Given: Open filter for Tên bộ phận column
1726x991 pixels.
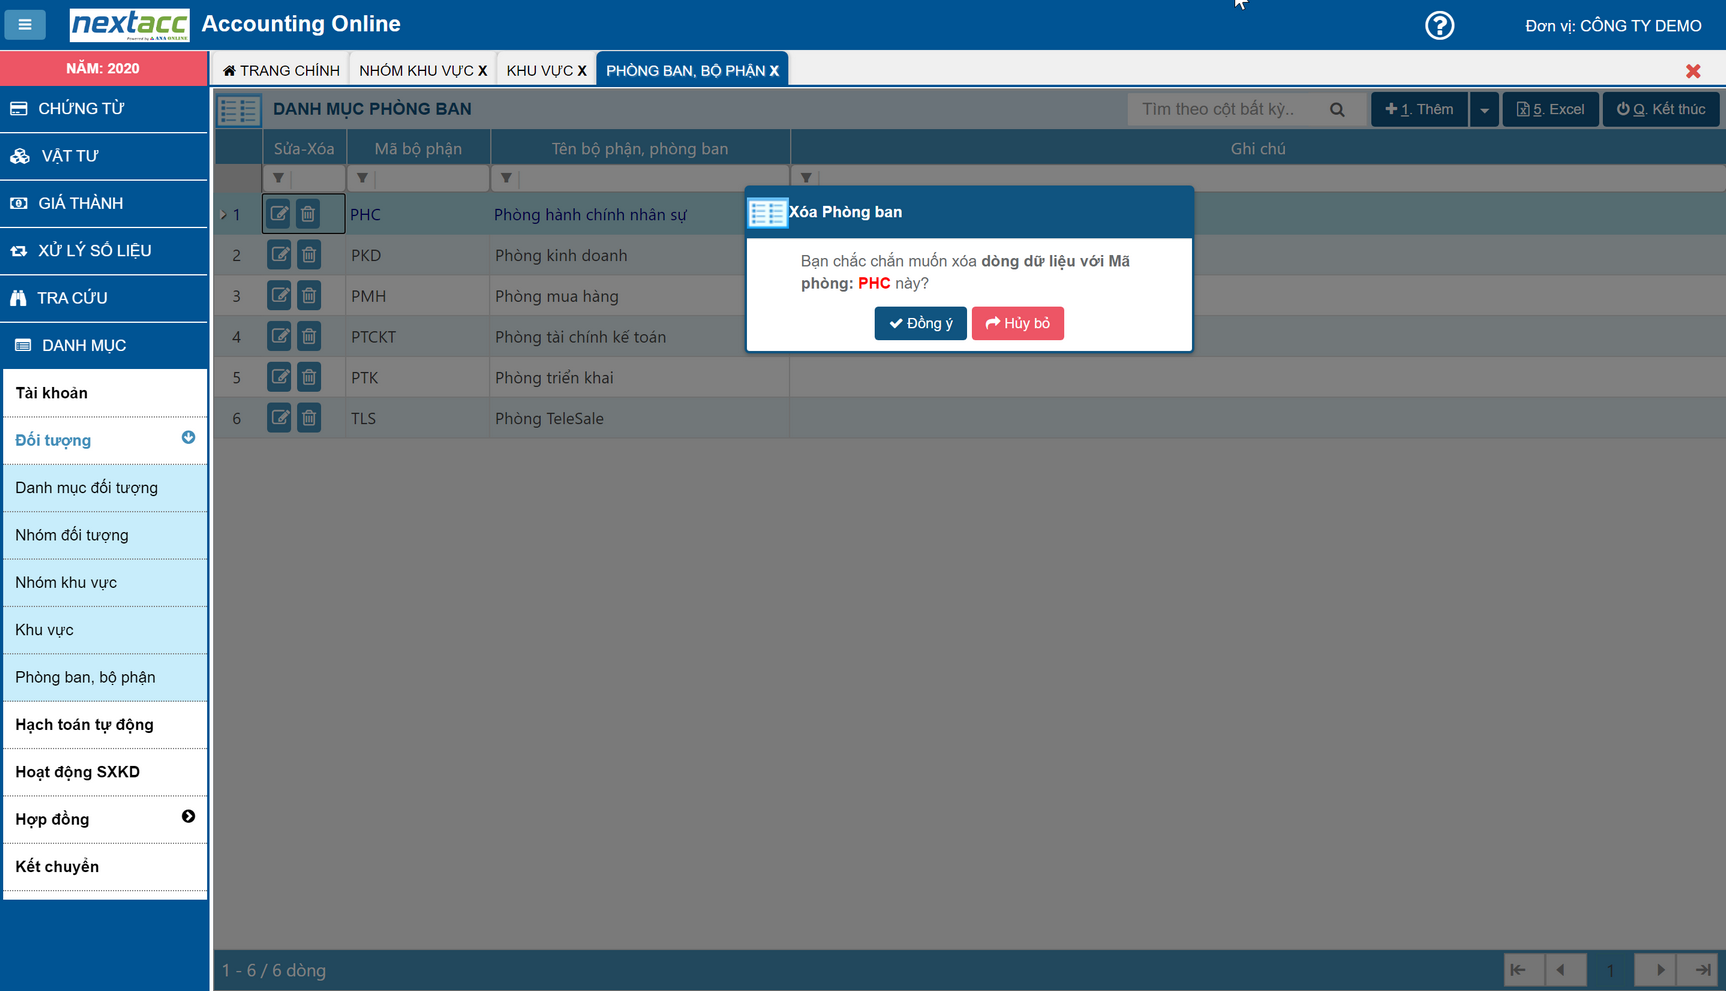Looking at the screenshot, I should (506, 178).
